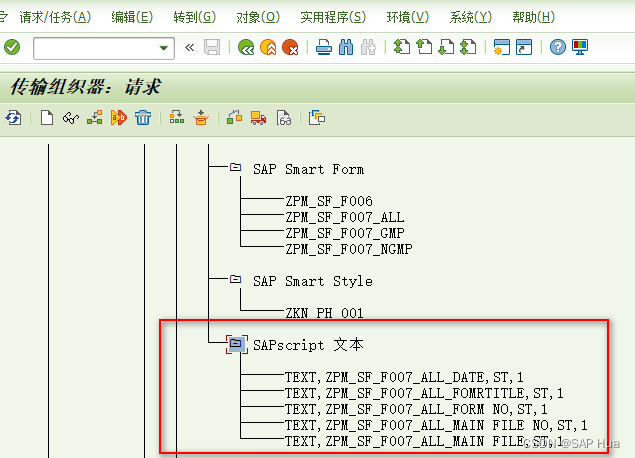
Task: Select the SAP Smart Style tree label
Action: (313, 281)
